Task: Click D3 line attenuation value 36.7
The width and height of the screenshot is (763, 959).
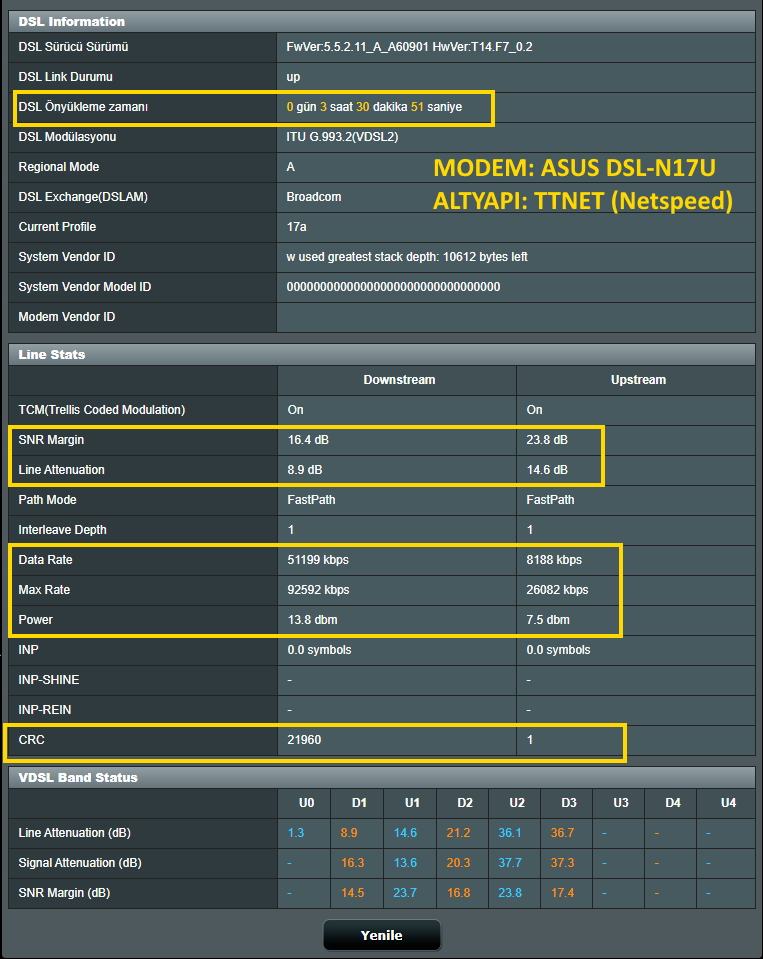Action: click(x=562, y=832)
